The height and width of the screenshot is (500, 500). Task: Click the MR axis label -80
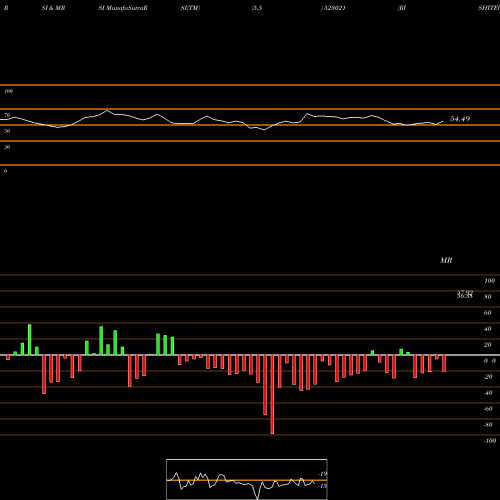(x=488, y=425)
